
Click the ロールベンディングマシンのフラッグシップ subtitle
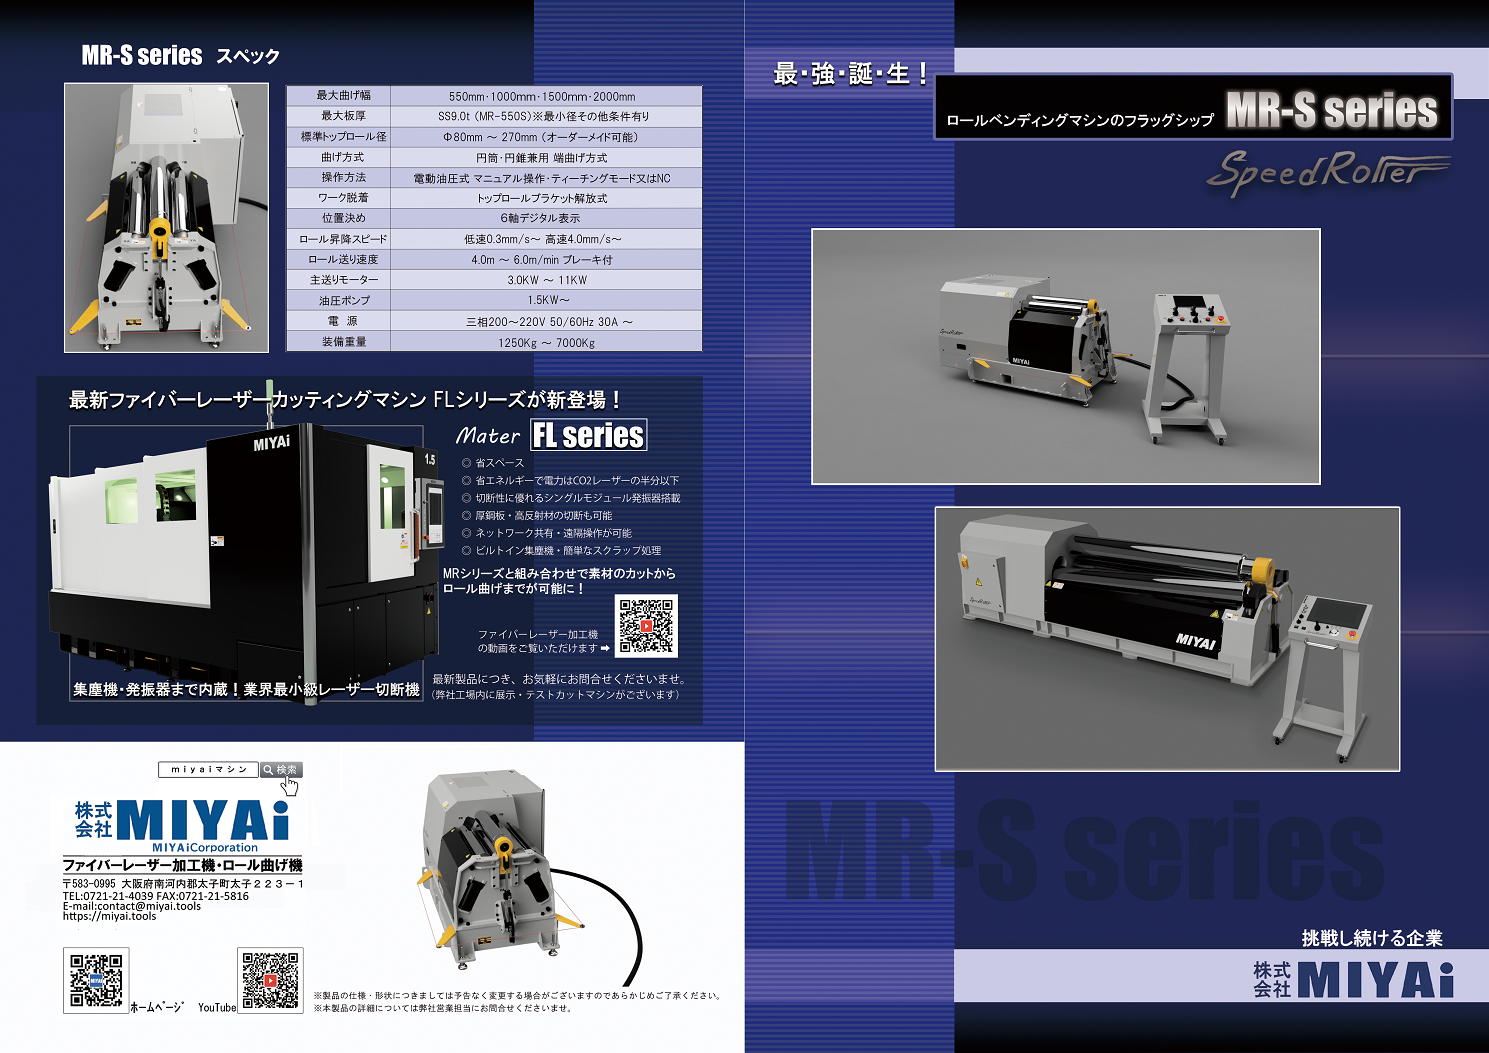click(x=1079, y=120)
